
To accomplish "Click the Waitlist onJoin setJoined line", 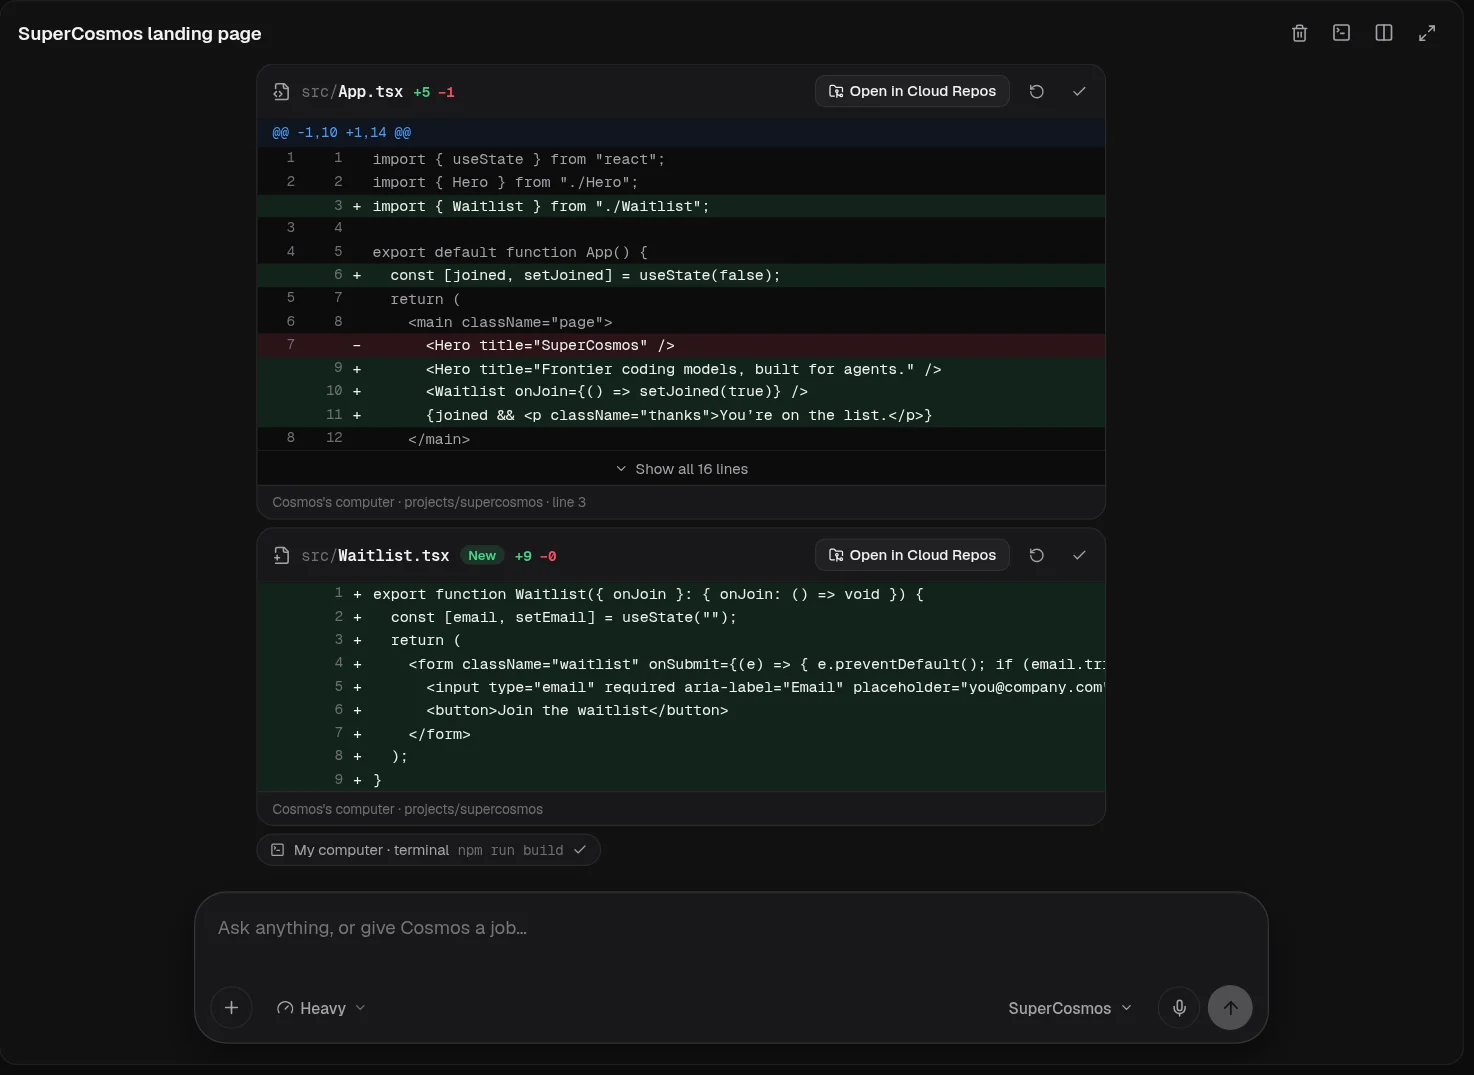I will 681,391.
